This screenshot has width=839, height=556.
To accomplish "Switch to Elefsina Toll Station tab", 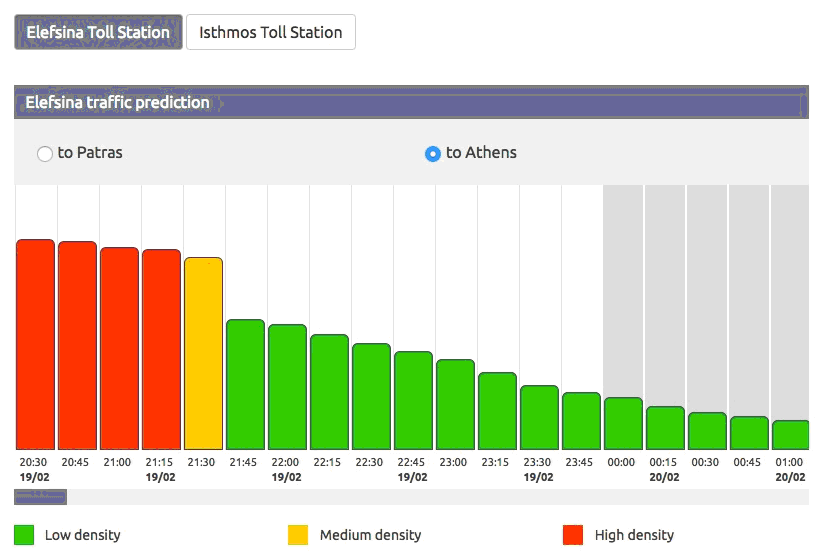I will pyautogui.click(x=98, y=32).
